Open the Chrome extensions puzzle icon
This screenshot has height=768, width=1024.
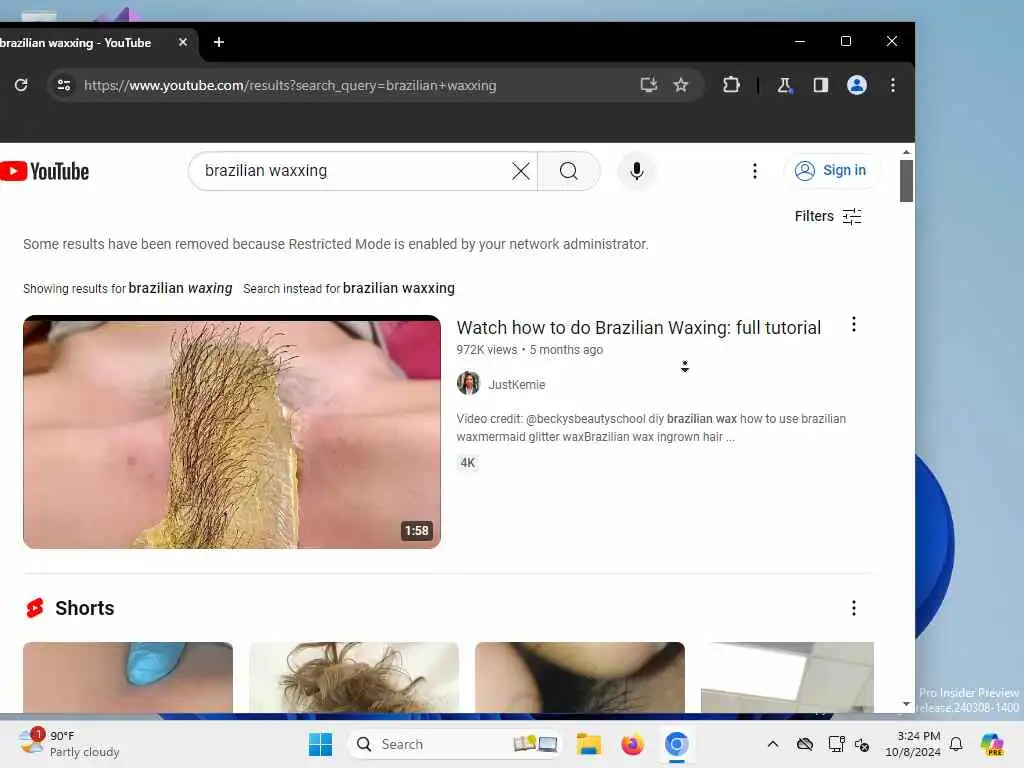coord(731,85)
